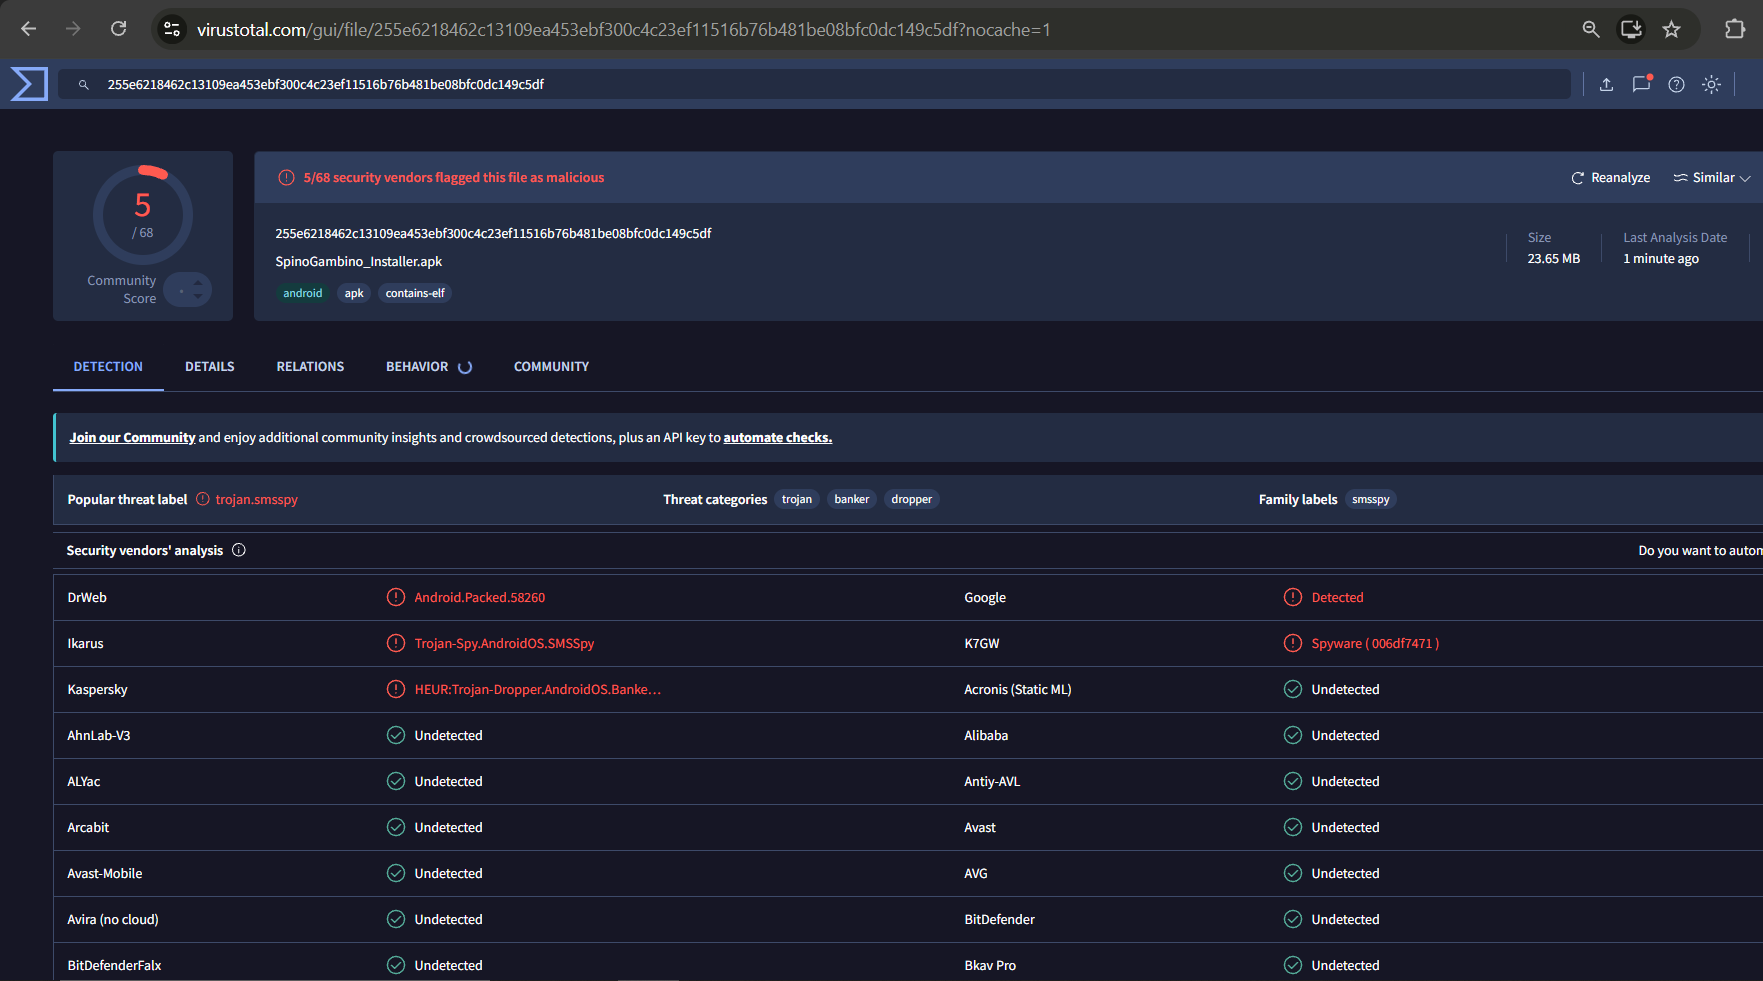This screenshot has height=981, width=1763.
Task: Switch theme with the sun icon
Action: pos(1711,85)
